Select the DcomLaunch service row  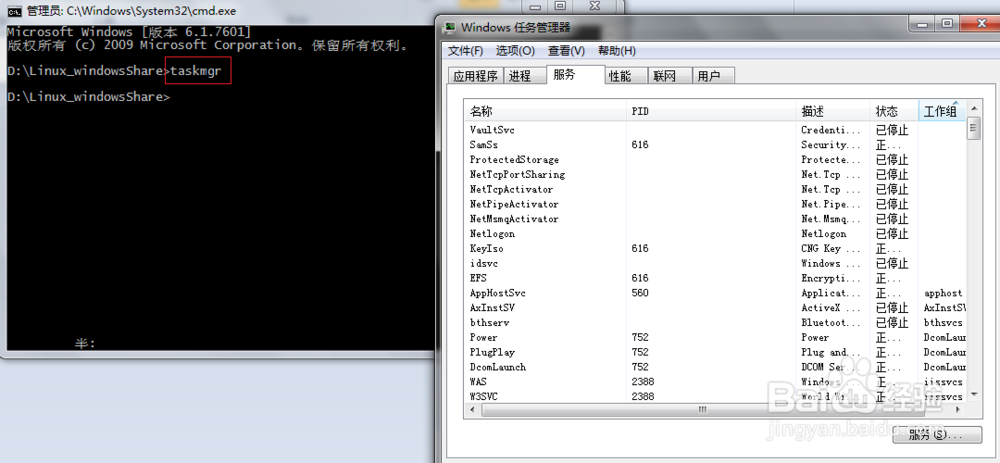(716, 367)
